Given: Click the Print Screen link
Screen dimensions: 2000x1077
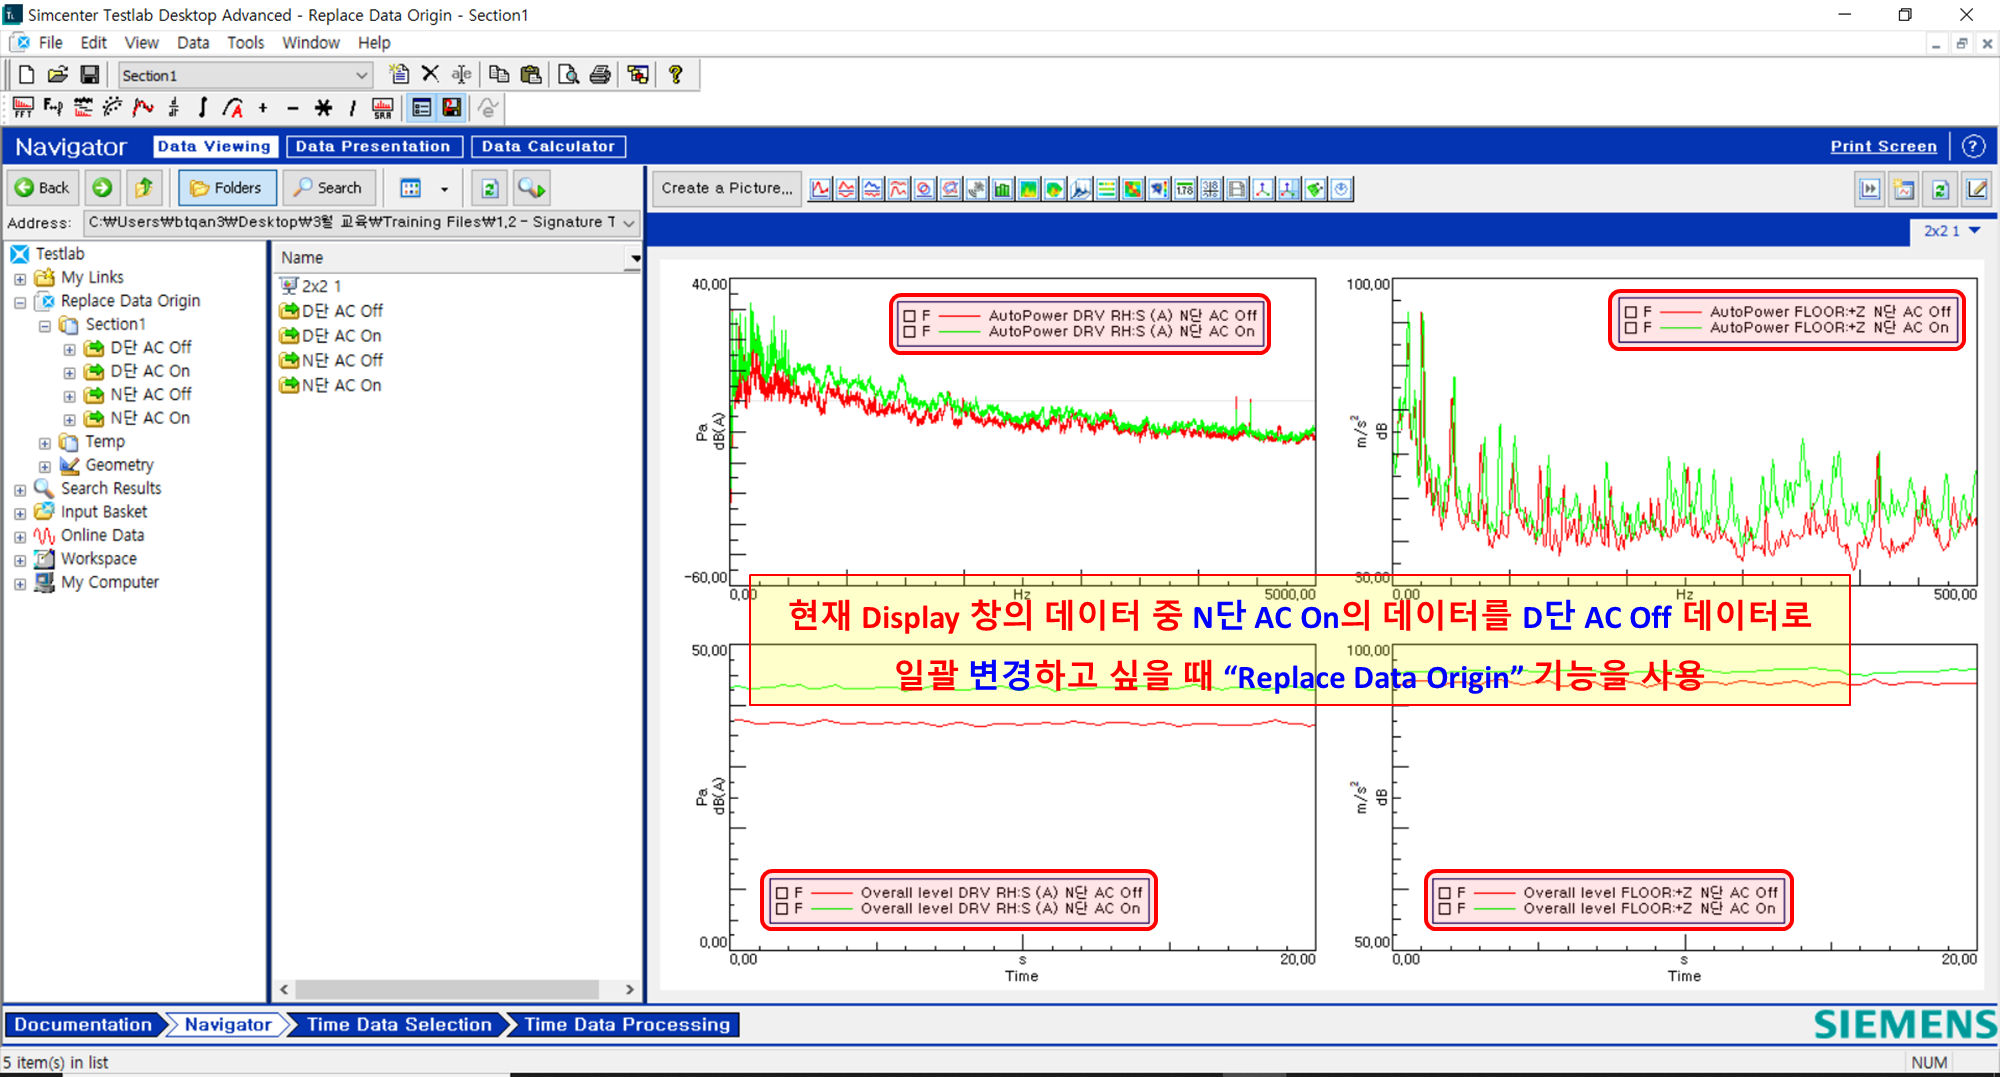Looking at the screenshot, I should pyautogui.click(x=1883, y=146).
